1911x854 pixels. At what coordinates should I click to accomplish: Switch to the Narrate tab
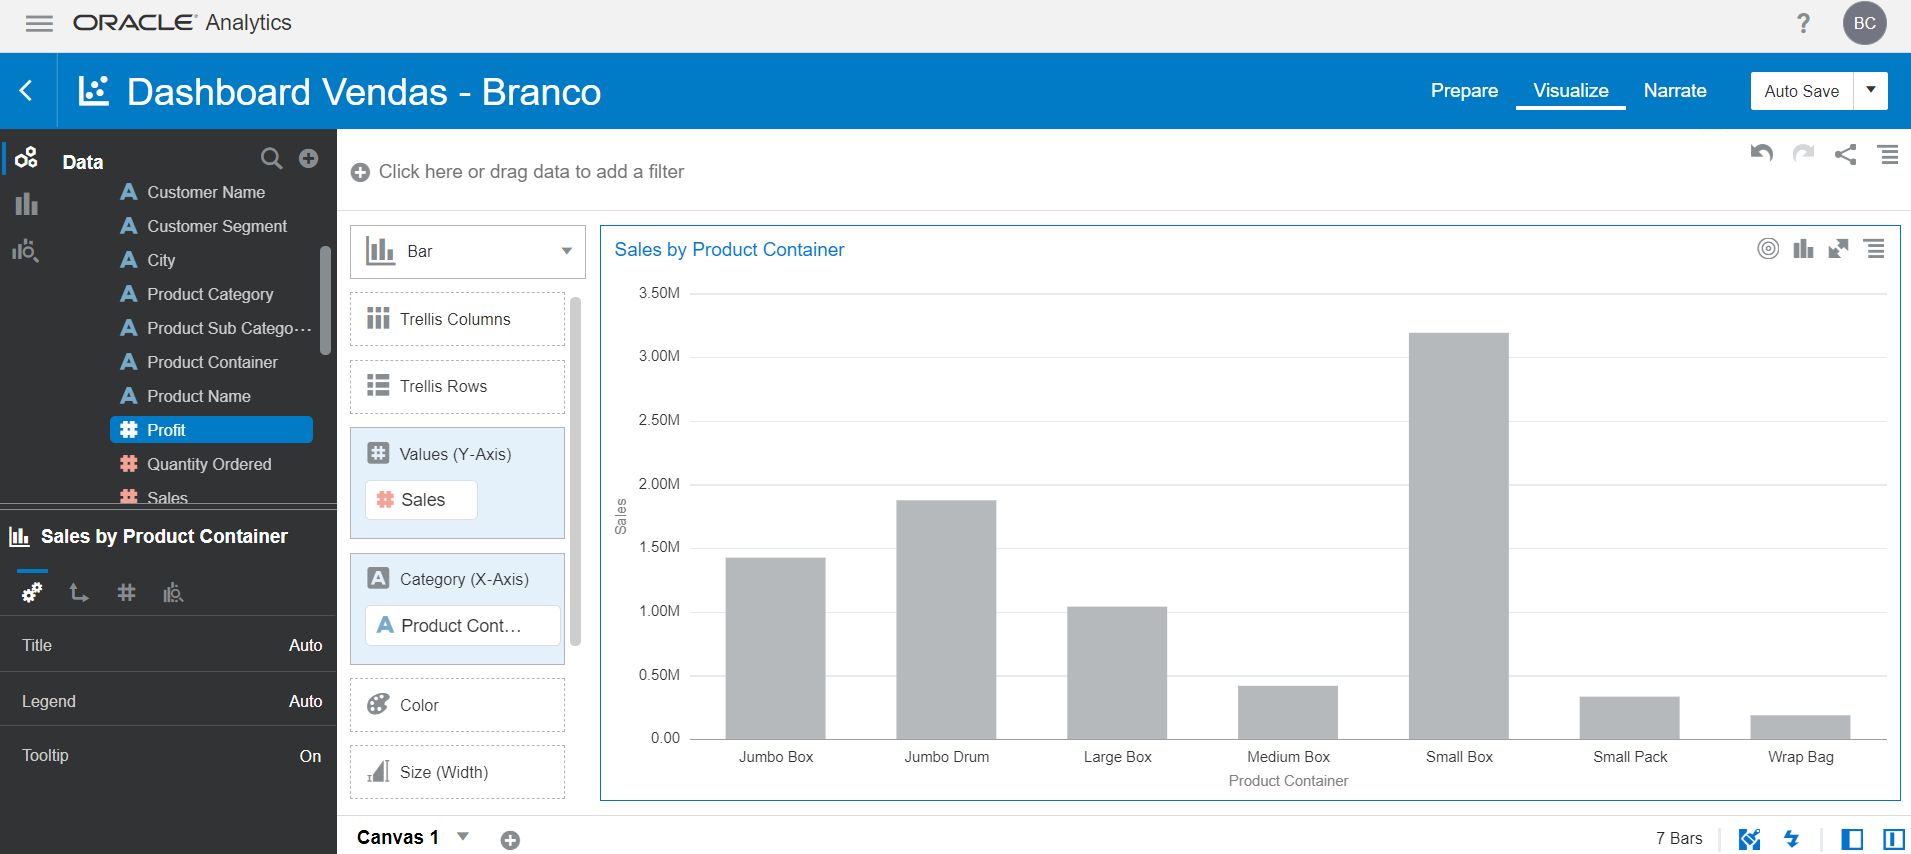[1675, 90]
